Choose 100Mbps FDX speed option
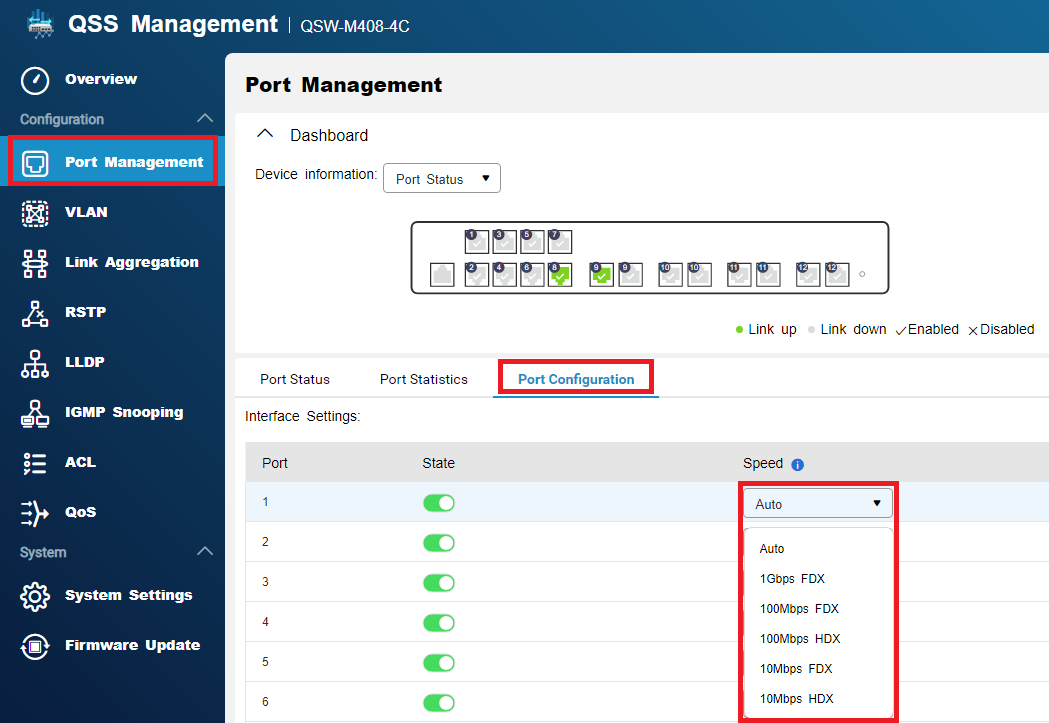 tap(799, 609)
